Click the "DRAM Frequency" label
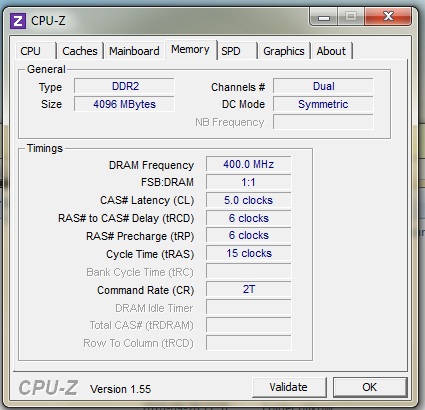 pos(151,165)
